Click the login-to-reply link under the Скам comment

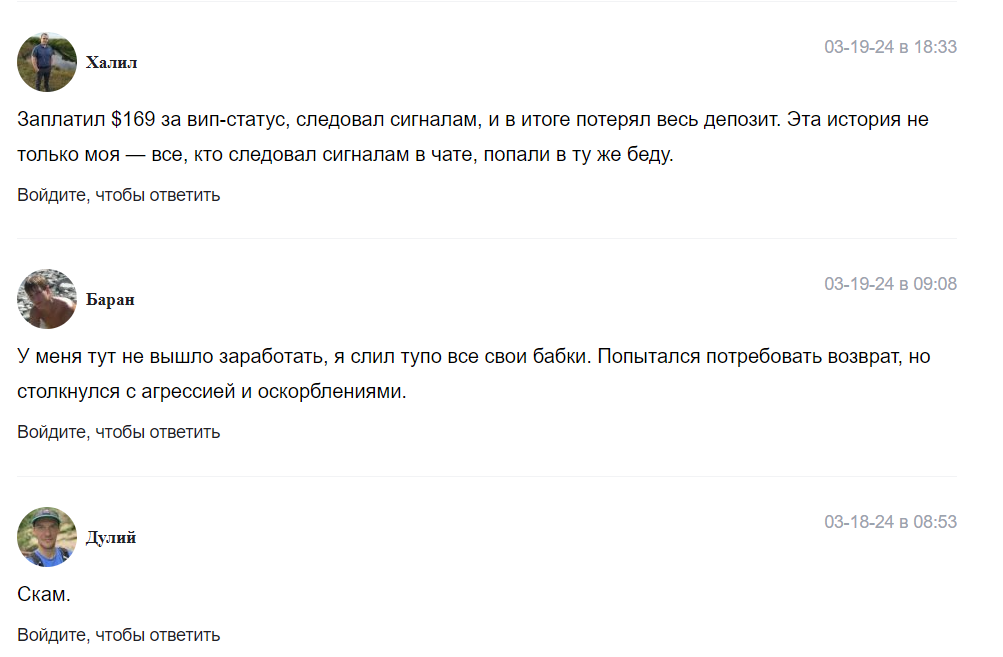(118, 635)
